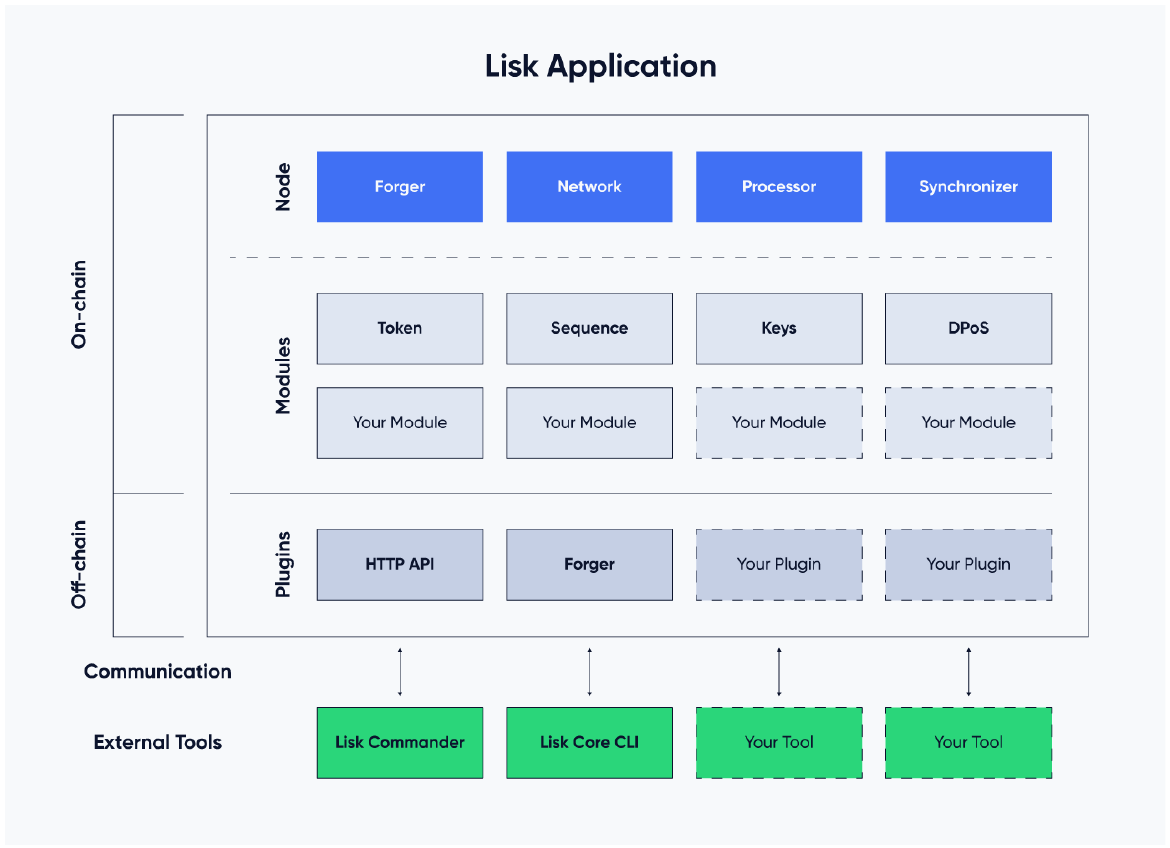1170x848 pixels.
Task: Select the Token module box
Action: pos(400,328)
